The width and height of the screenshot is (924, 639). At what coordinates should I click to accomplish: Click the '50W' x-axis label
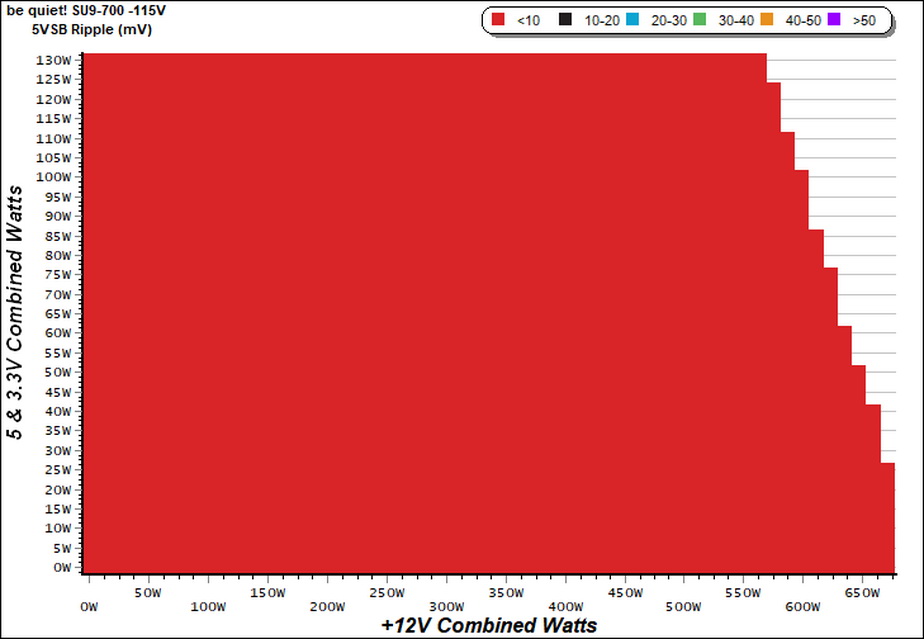point(148,593)
